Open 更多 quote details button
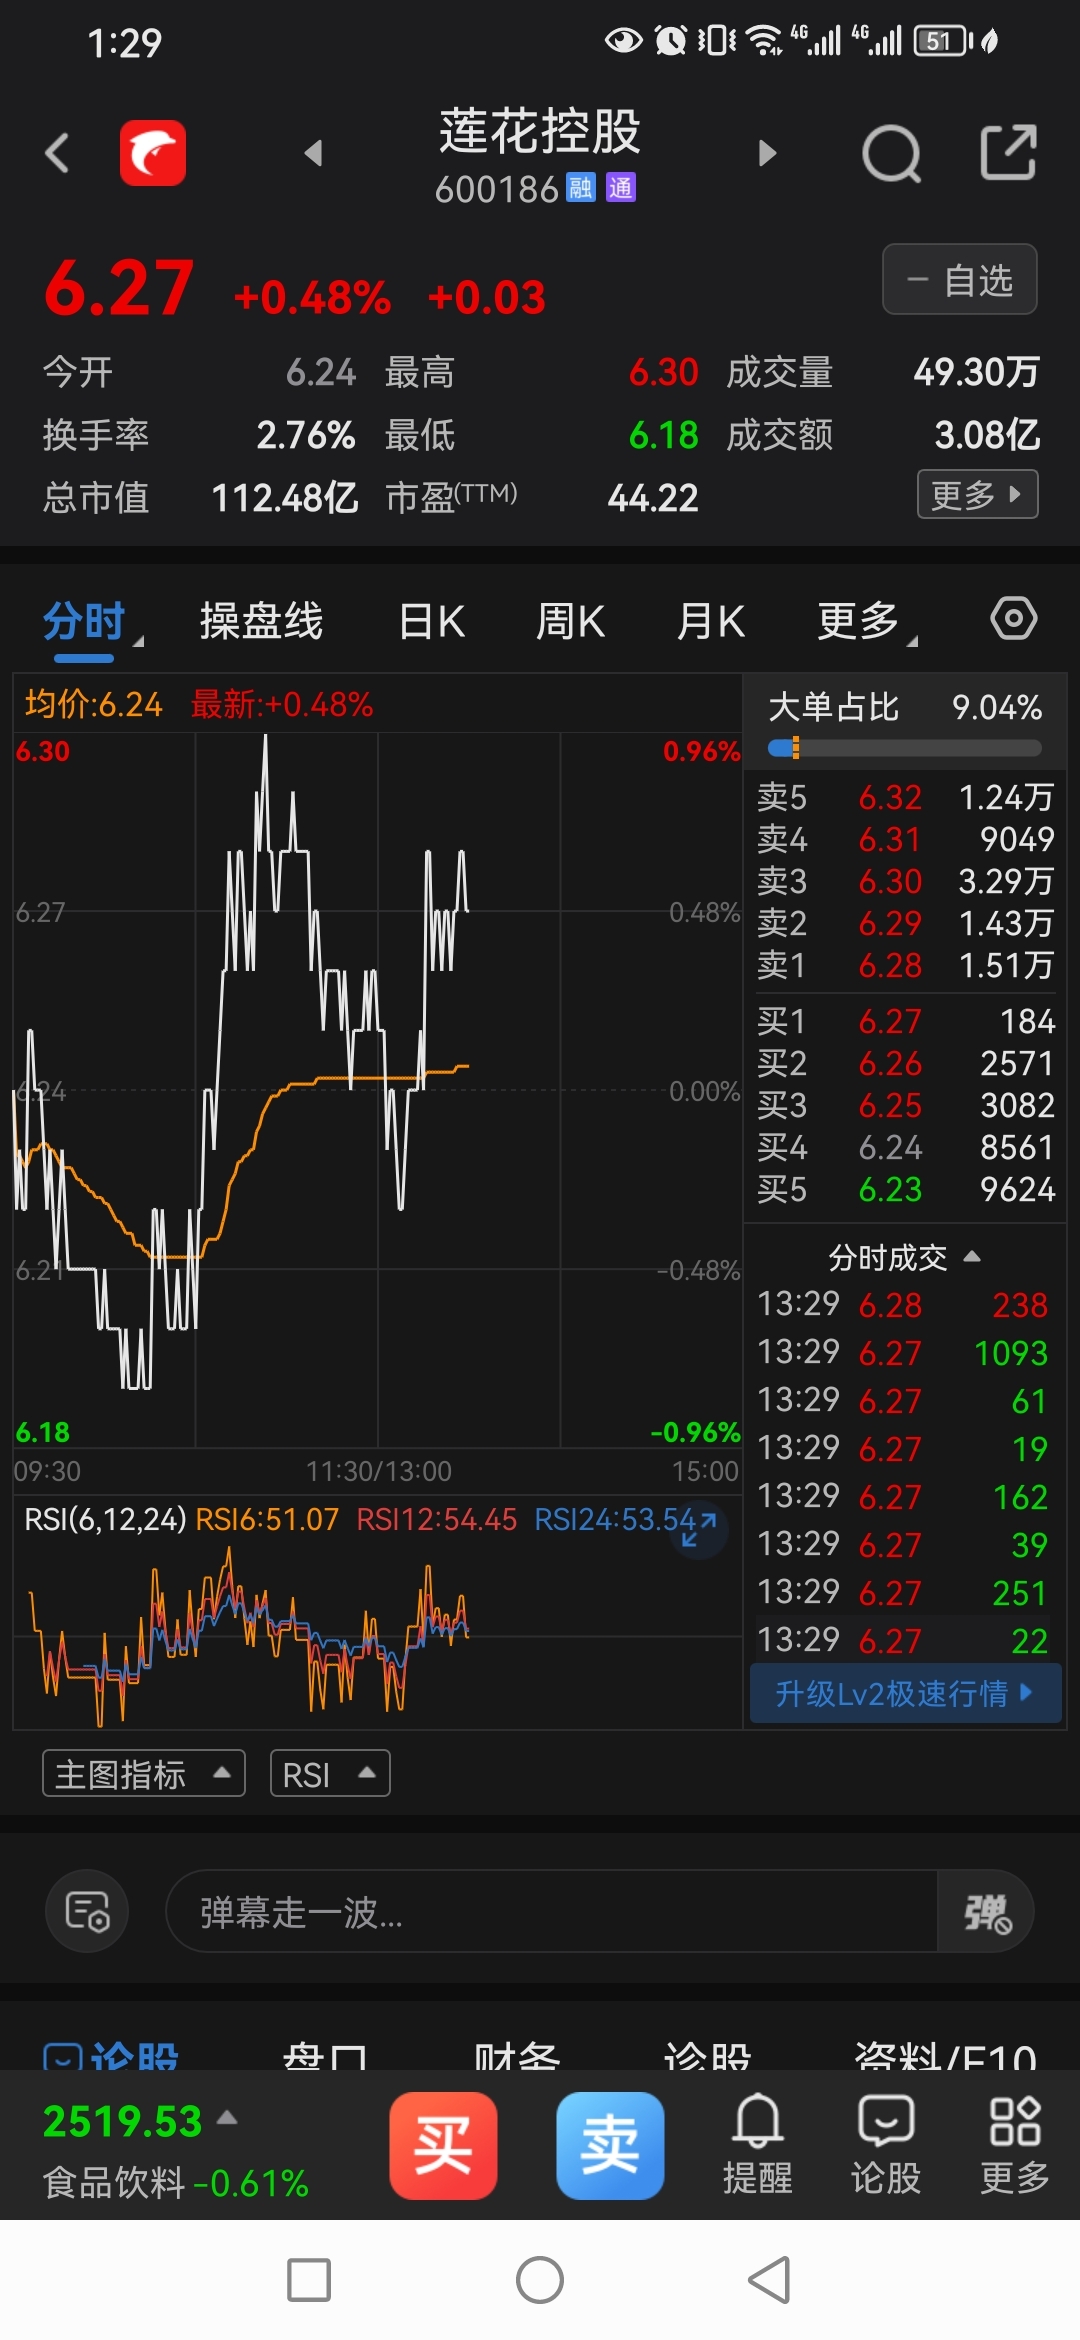Screen dimensions: 1080x2340 [978, 494]
